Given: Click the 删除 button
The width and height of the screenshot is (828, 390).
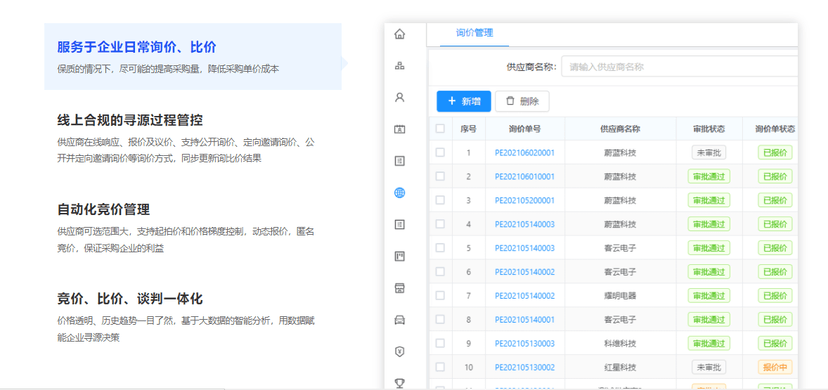Looking at the screenshot, I should [522, 101].
